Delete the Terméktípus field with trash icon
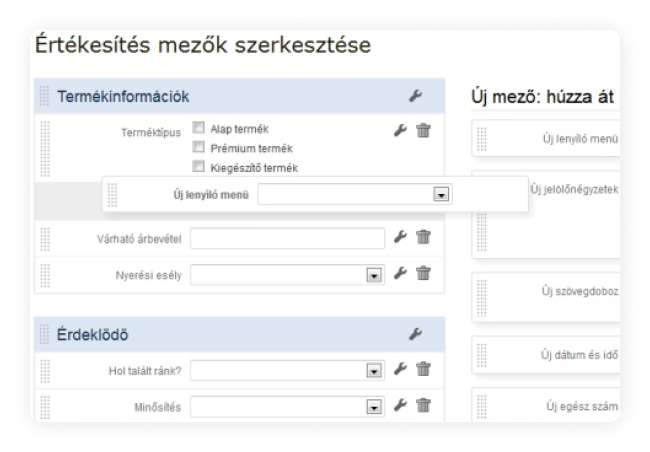 click(x=423, y=131)
